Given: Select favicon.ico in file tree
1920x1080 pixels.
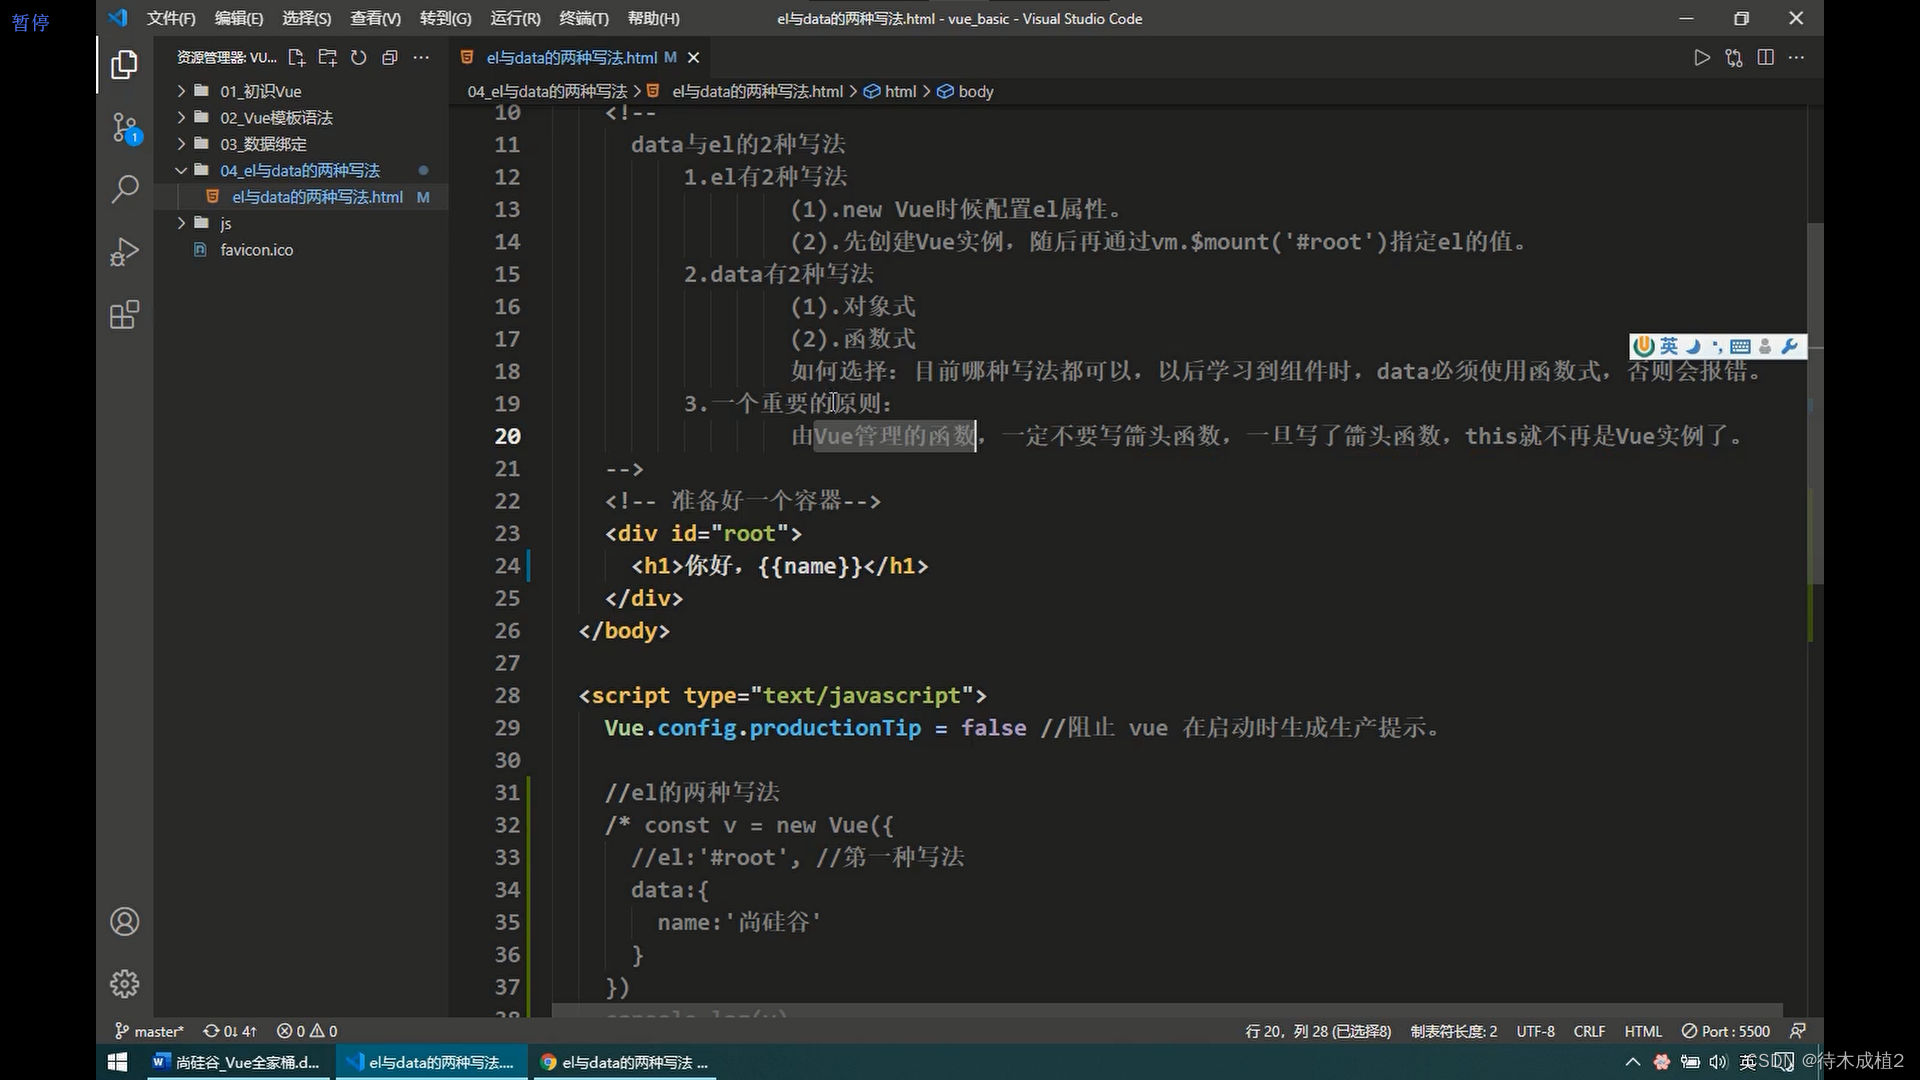Looking at the screenshot, I should 300,250.
